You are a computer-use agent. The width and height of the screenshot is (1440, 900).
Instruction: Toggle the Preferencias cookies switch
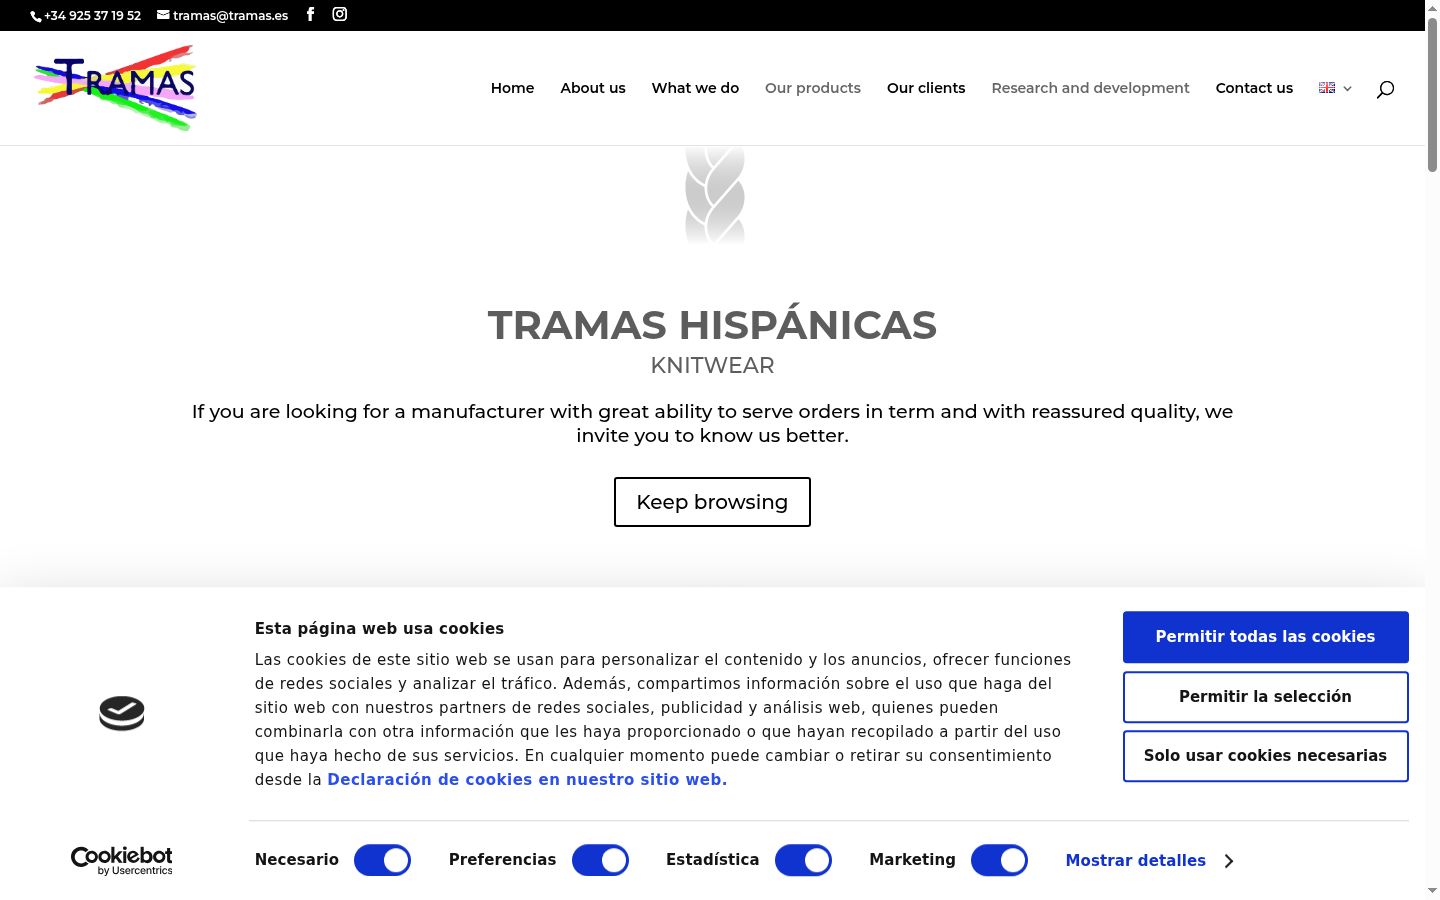(x=600, y=860)
